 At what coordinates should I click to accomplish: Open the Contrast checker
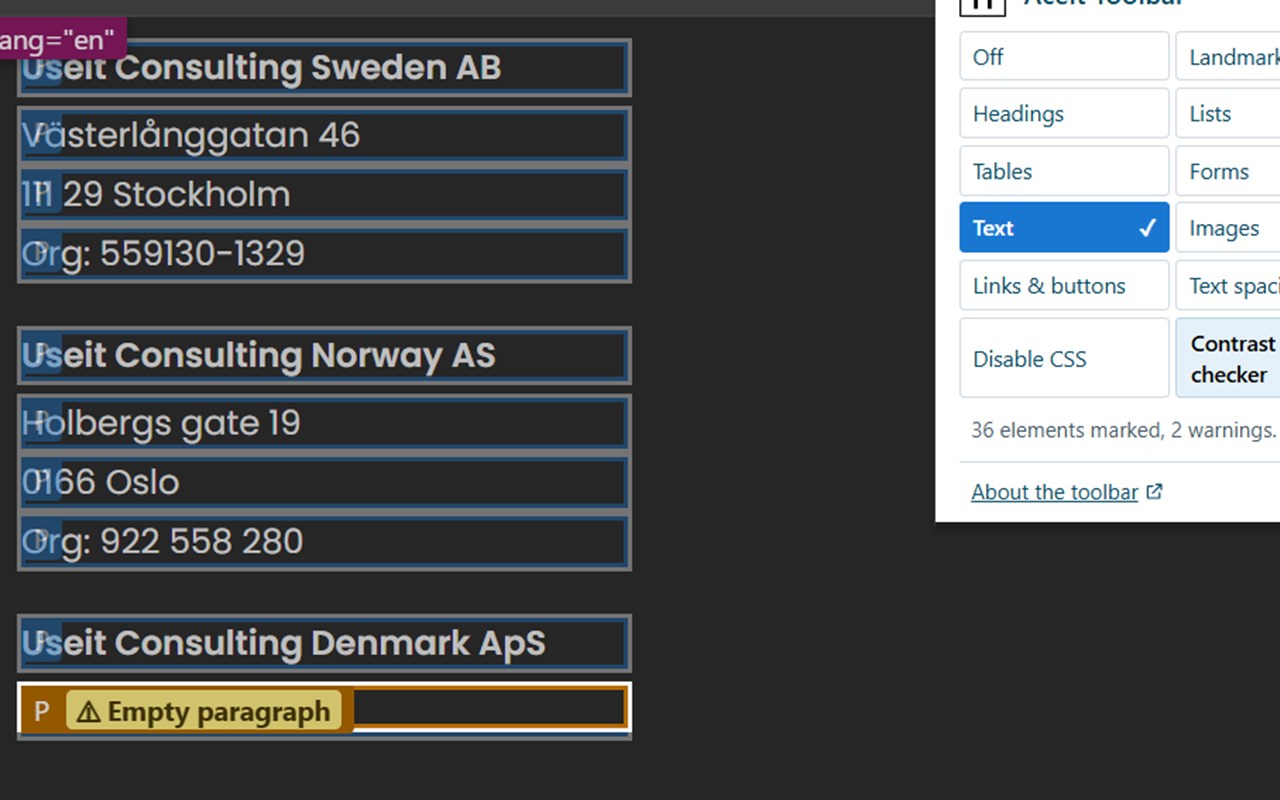pos(1230,359)
